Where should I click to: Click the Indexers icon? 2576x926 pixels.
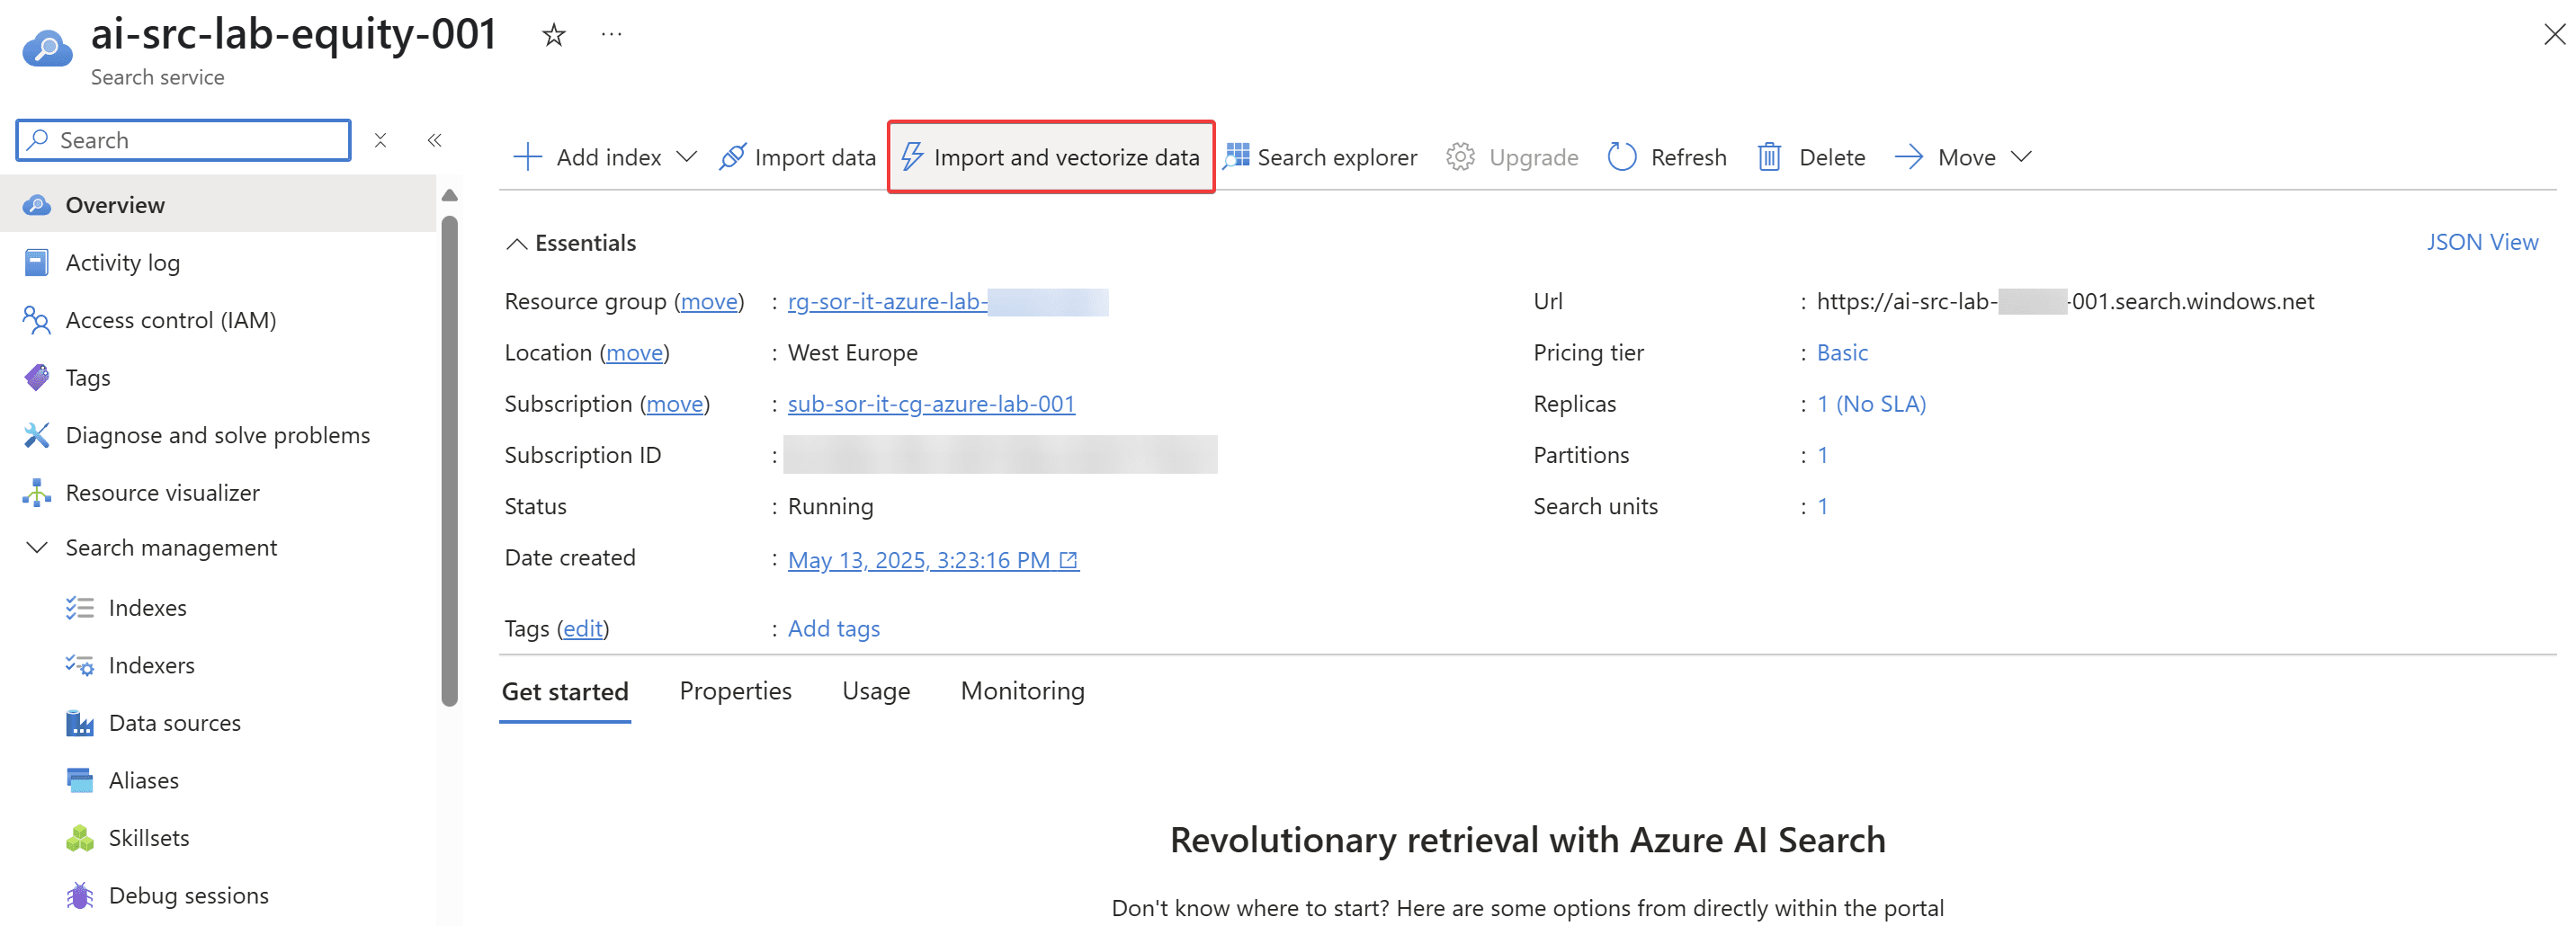coord(80,665)
